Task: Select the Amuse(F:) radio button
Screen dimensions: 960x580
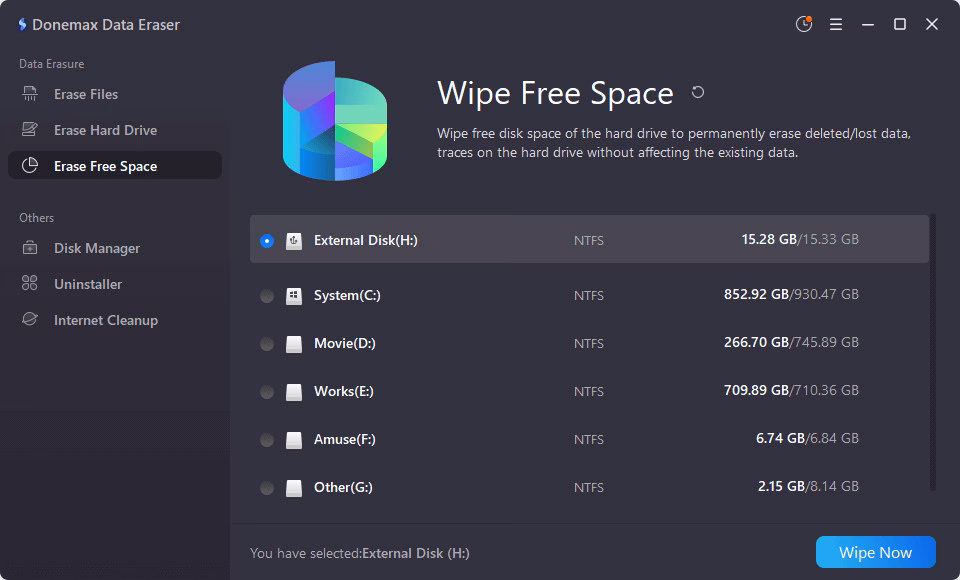Action: [267, 440]
